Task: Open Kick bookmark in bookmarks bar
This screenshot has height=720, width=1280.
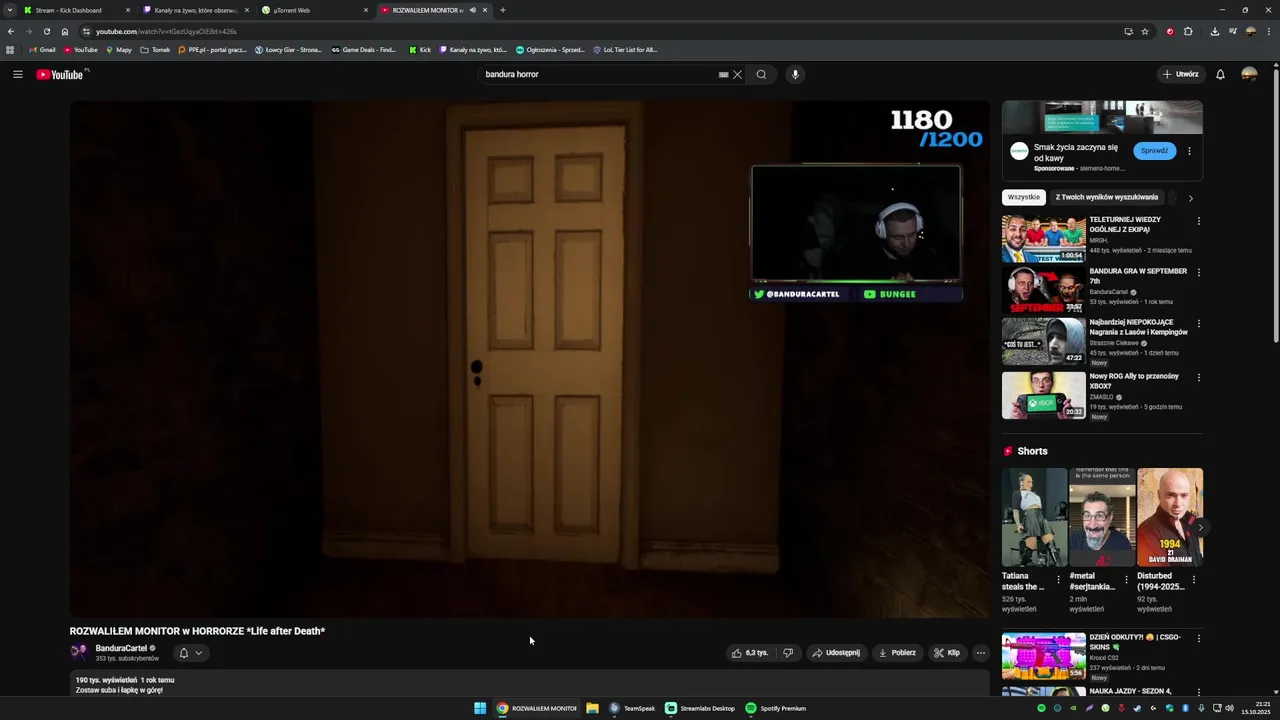Action: coord(420,50)
